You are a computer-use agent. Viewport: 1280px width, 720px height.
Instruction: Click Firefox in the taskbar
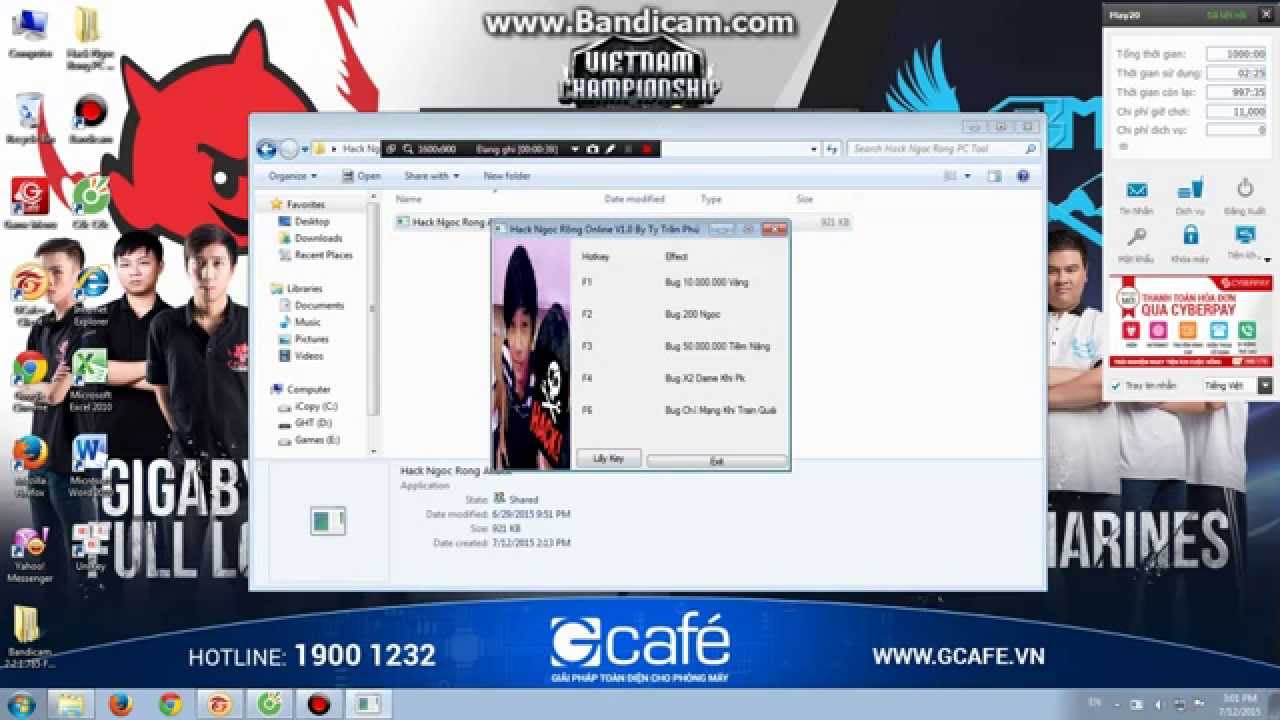point(120,704)
